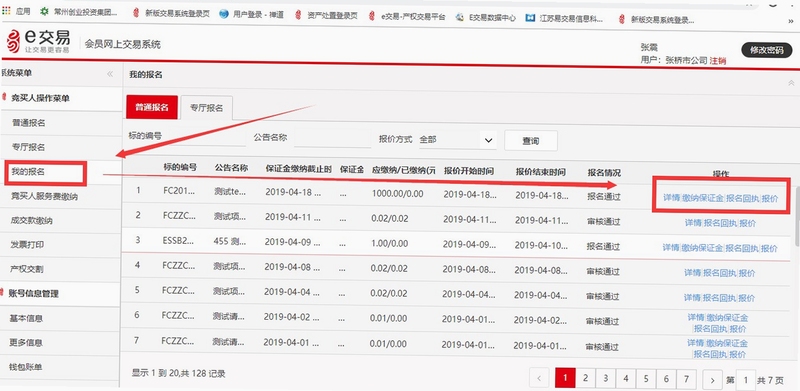Viewport: 800px width, 391px height.
Task: Open the 新版交易系统登录页 bookmark
Action: (x=171, y=13)
